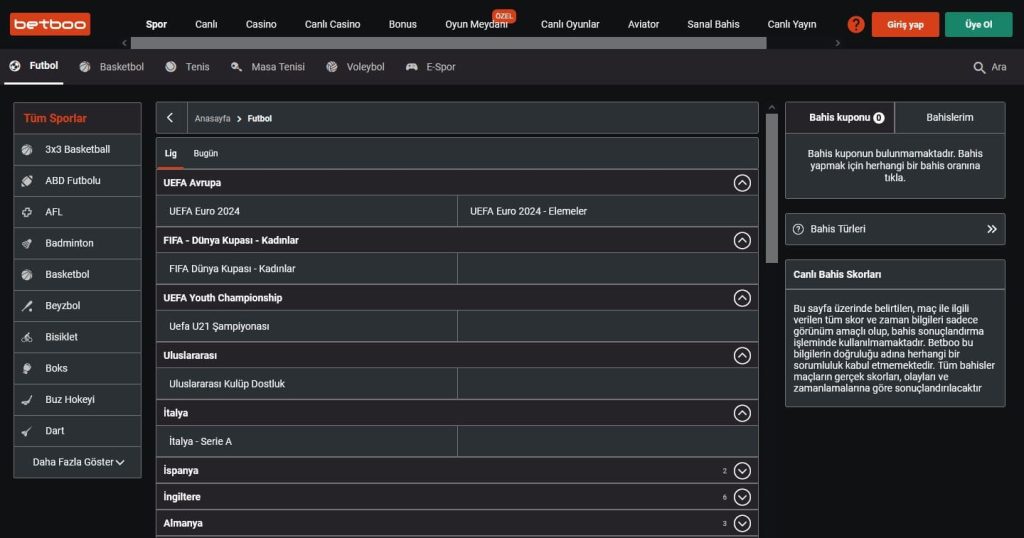
Task: Click the top menu horizontal scrollbar
Action: click(x=448, y=43)
